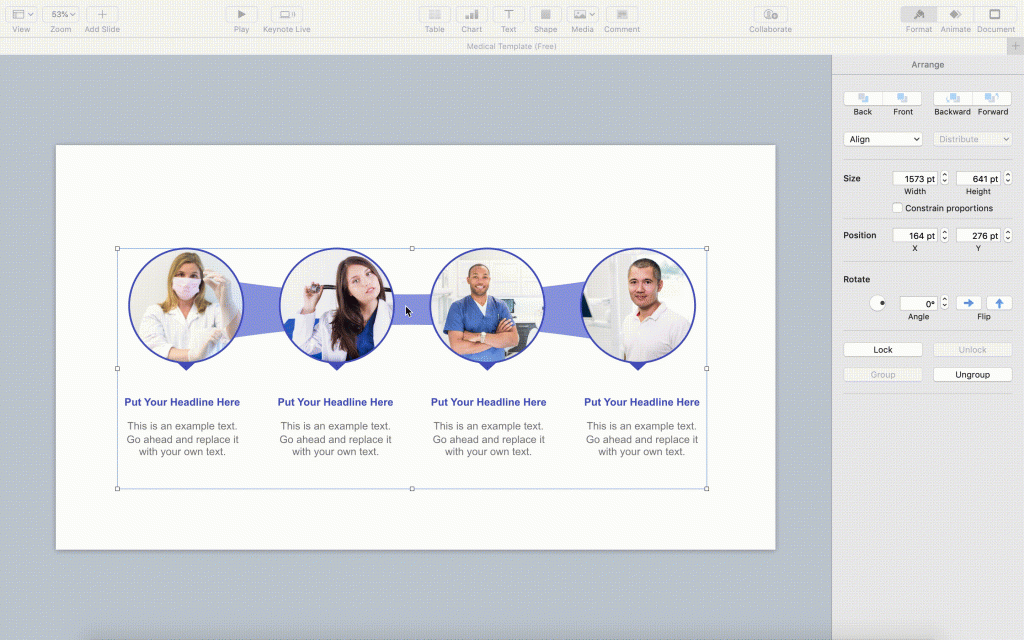
Task: Click the Collaborate icon
Action: pyautogui.click(x=770, y=15)
